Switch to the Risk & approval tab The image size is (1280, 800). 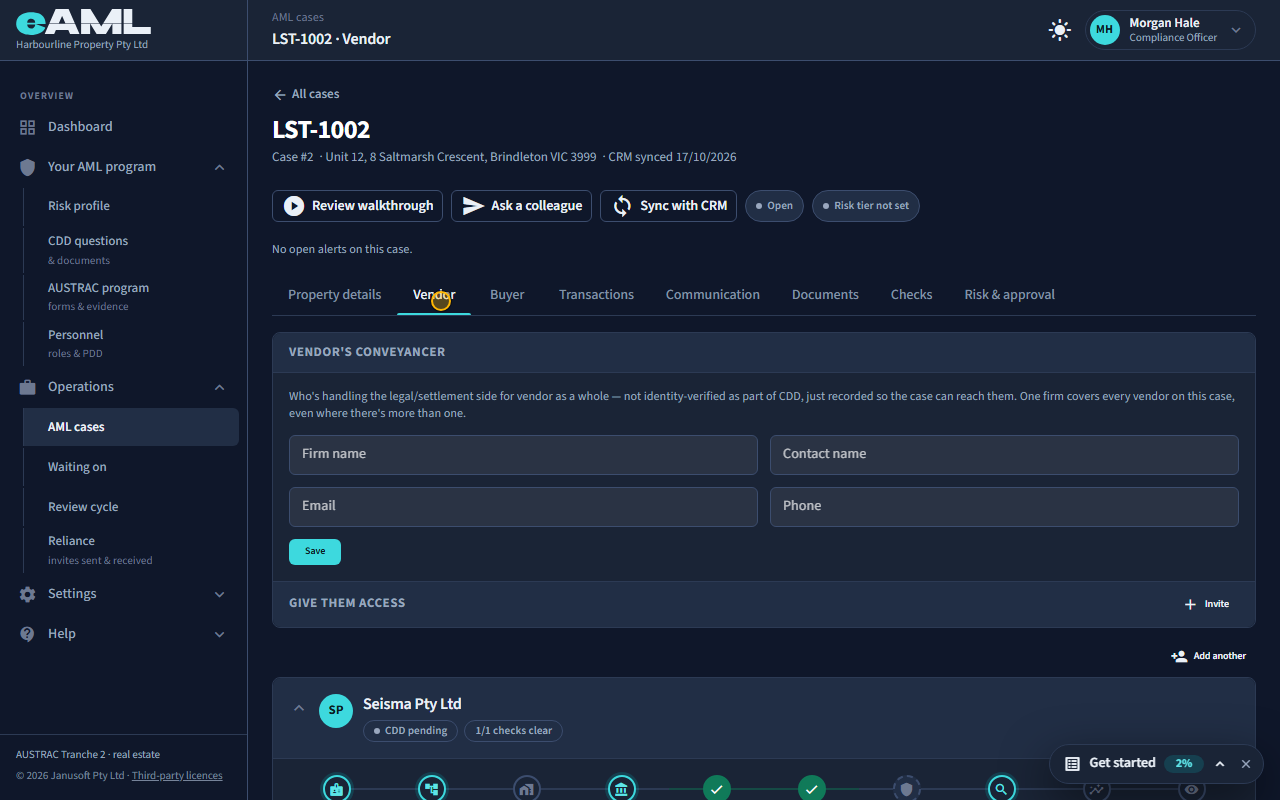pos(1009,295)
